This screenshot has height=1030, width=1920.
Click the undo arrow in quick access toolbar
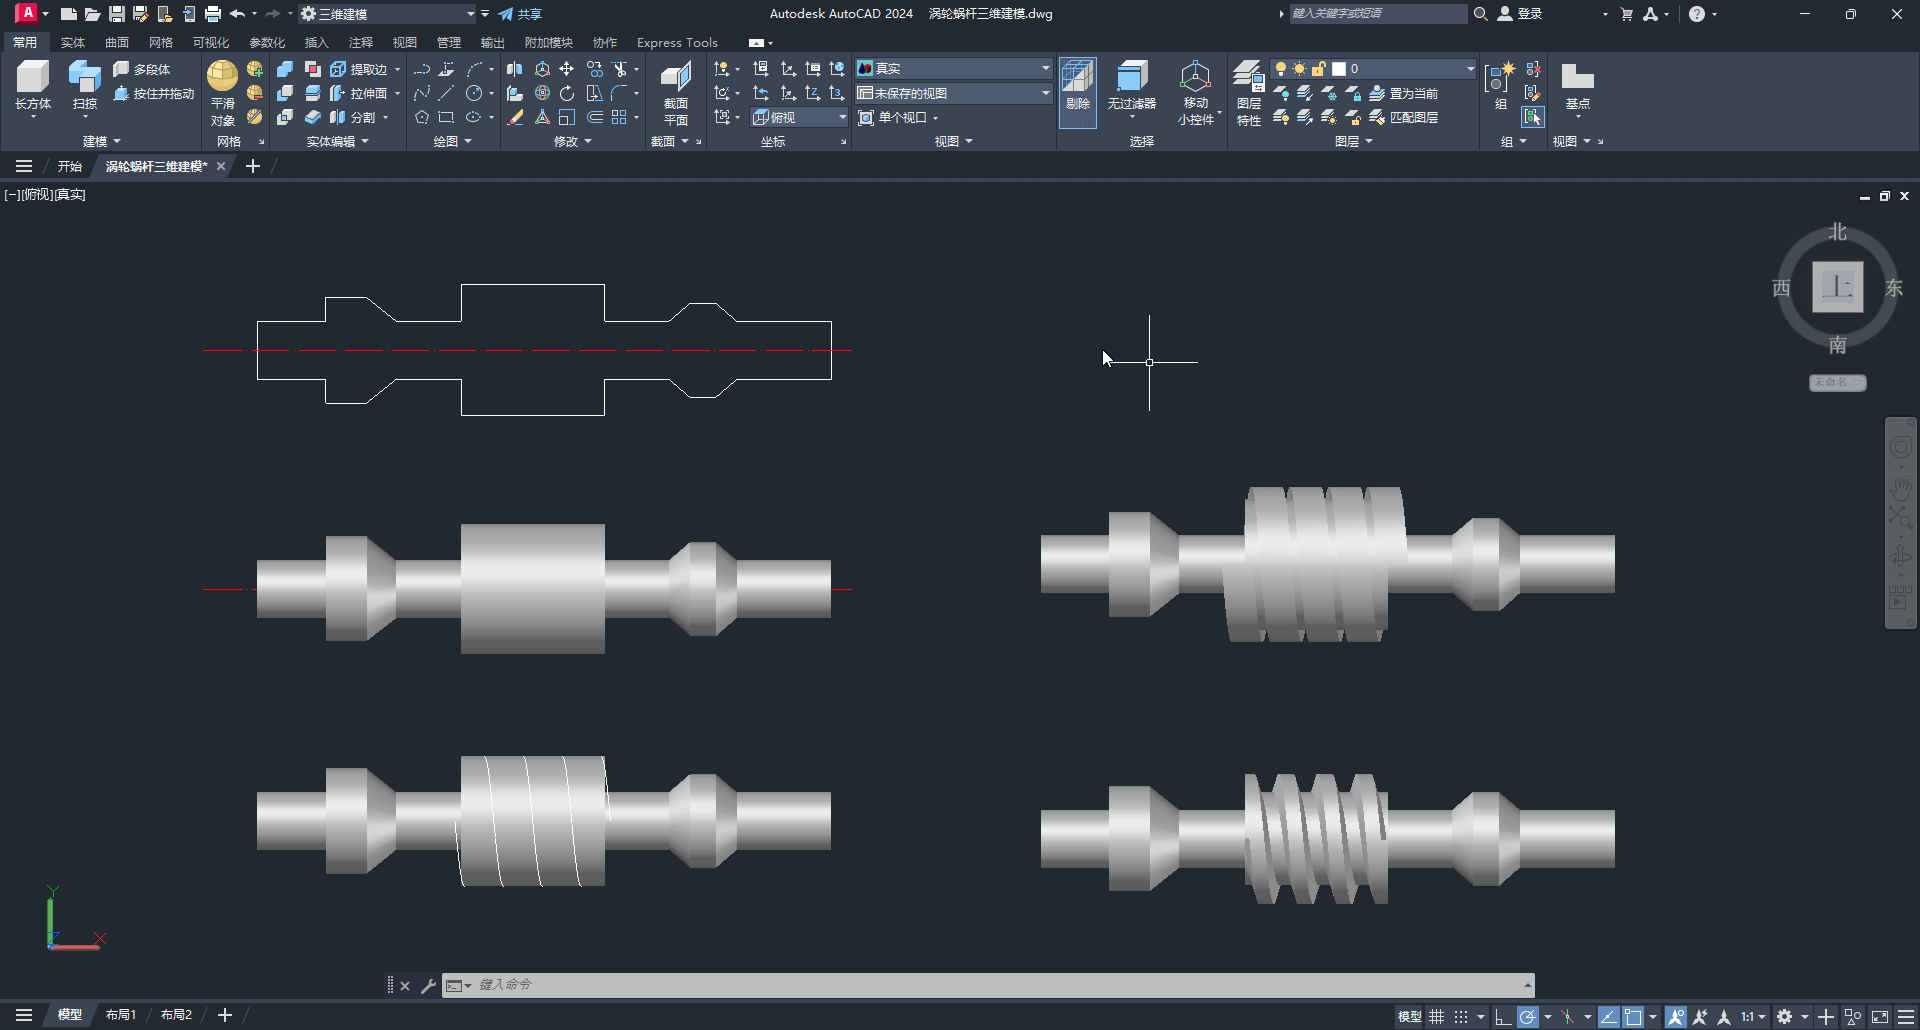pos(237,14)
